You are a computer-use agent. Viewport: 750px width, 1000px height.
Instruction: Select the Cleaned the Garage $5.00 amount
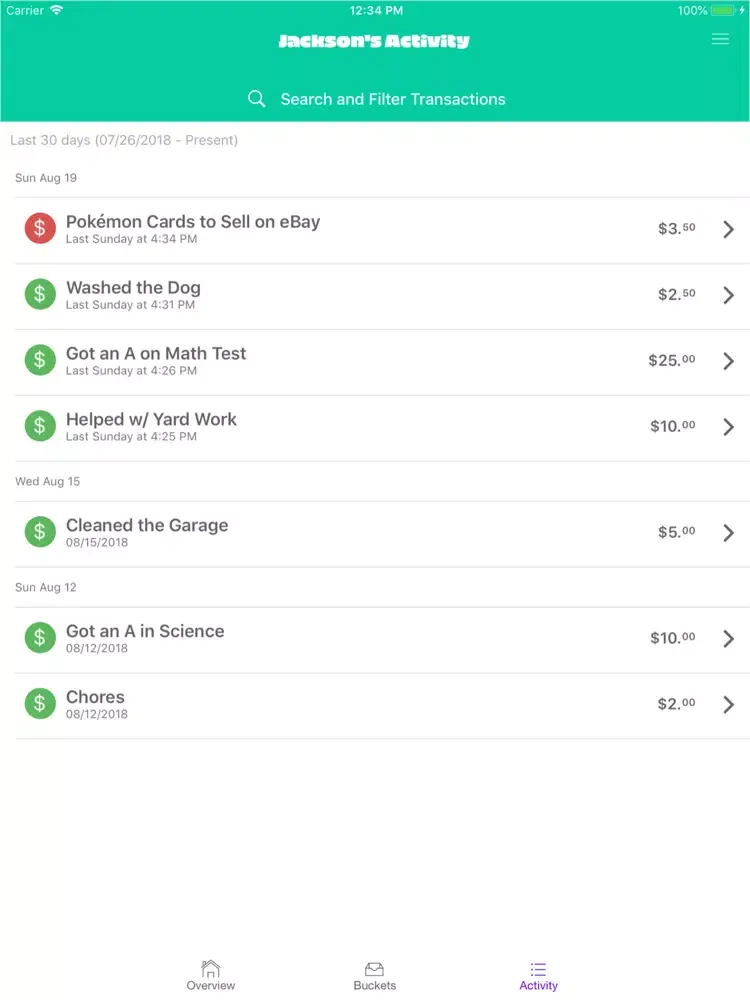(677, 531)
